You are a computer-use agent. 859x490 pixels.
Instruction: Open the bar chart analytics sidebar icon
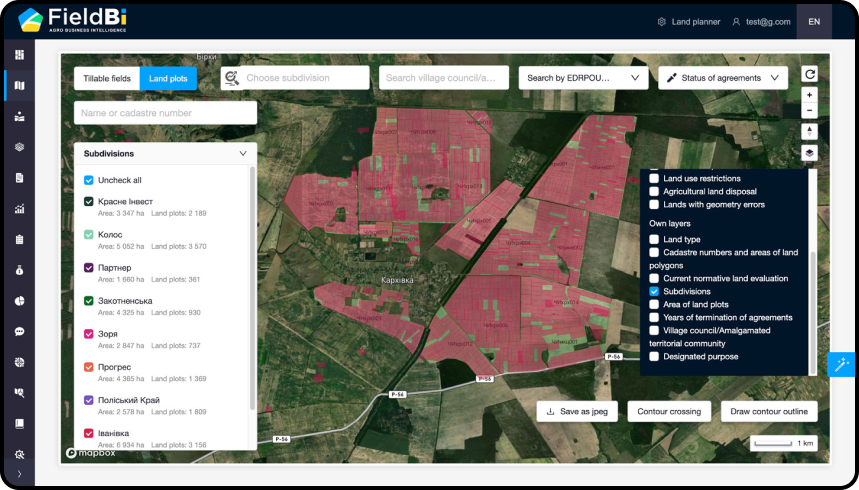click(x=20, y=209)
